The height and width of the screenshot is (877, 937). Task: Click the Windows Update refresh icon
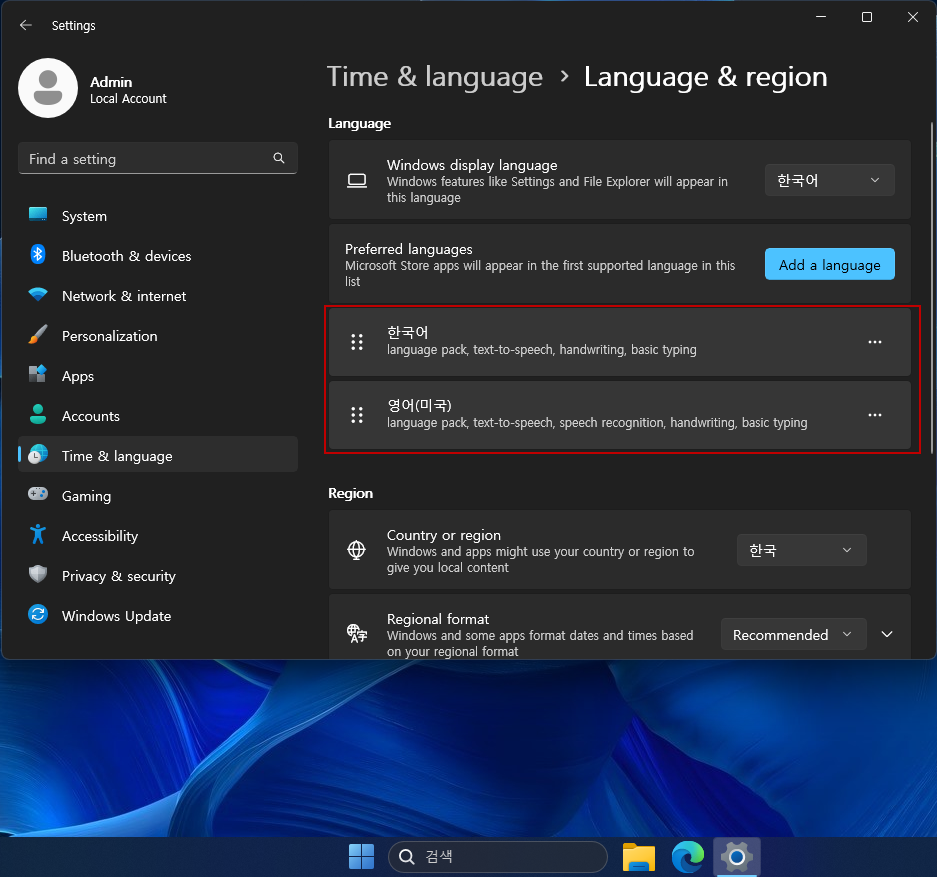(x=38, y=615)
